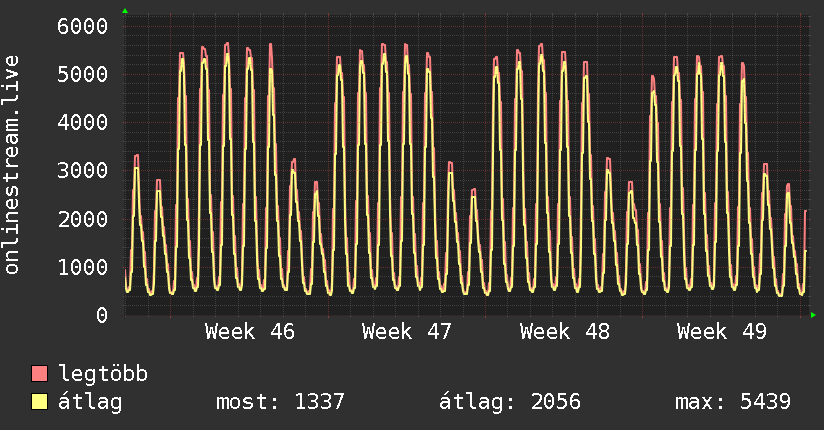Click the Week 49 x-axis label
Screen dimensions: 824x430
(721, 332)
